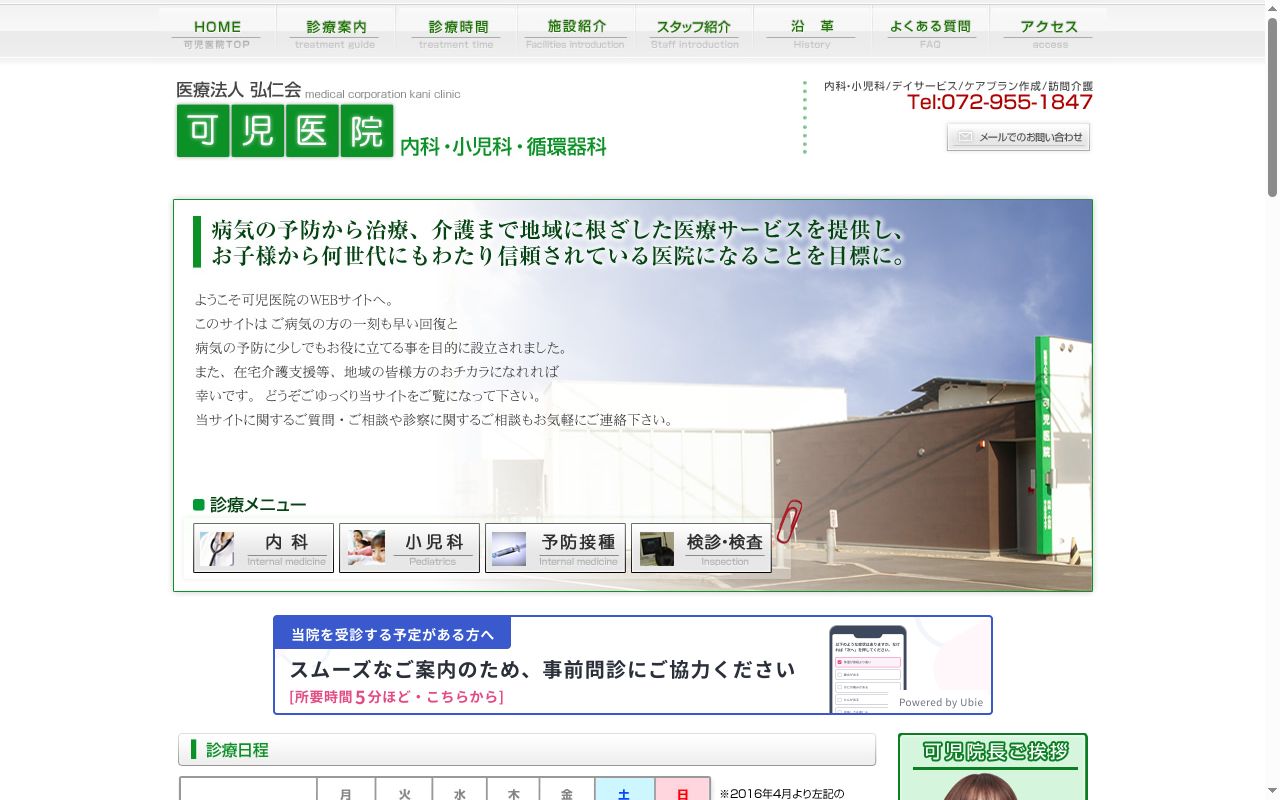This screenshot has height=800, width=1280.
Task: Click stethoscope thumbnail on 内科 button
Action: pos(217,548)
